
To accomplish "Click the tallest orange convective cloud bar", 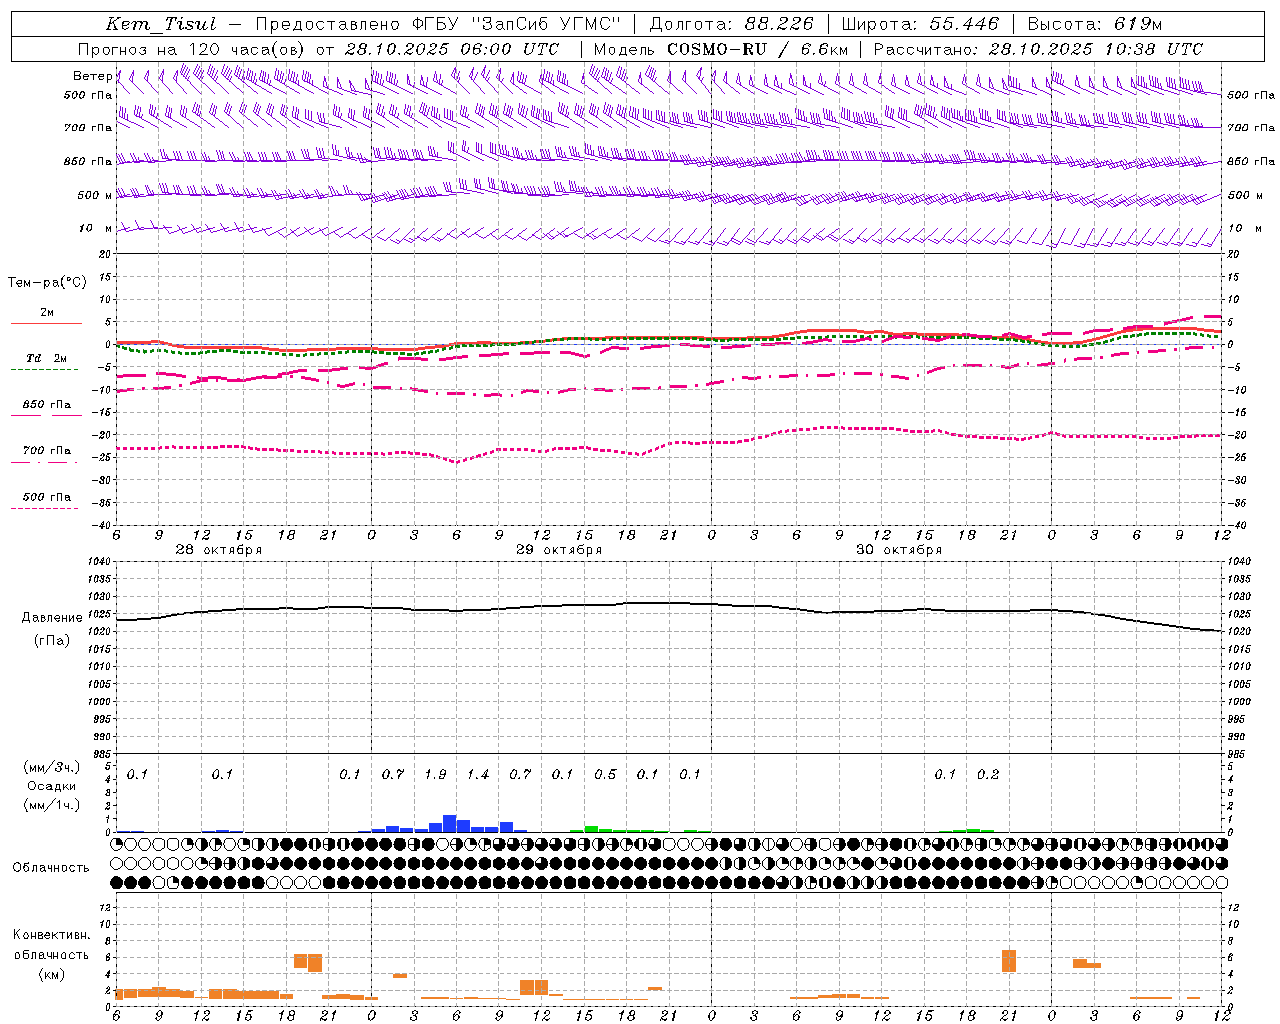I will click(1009, 961).
